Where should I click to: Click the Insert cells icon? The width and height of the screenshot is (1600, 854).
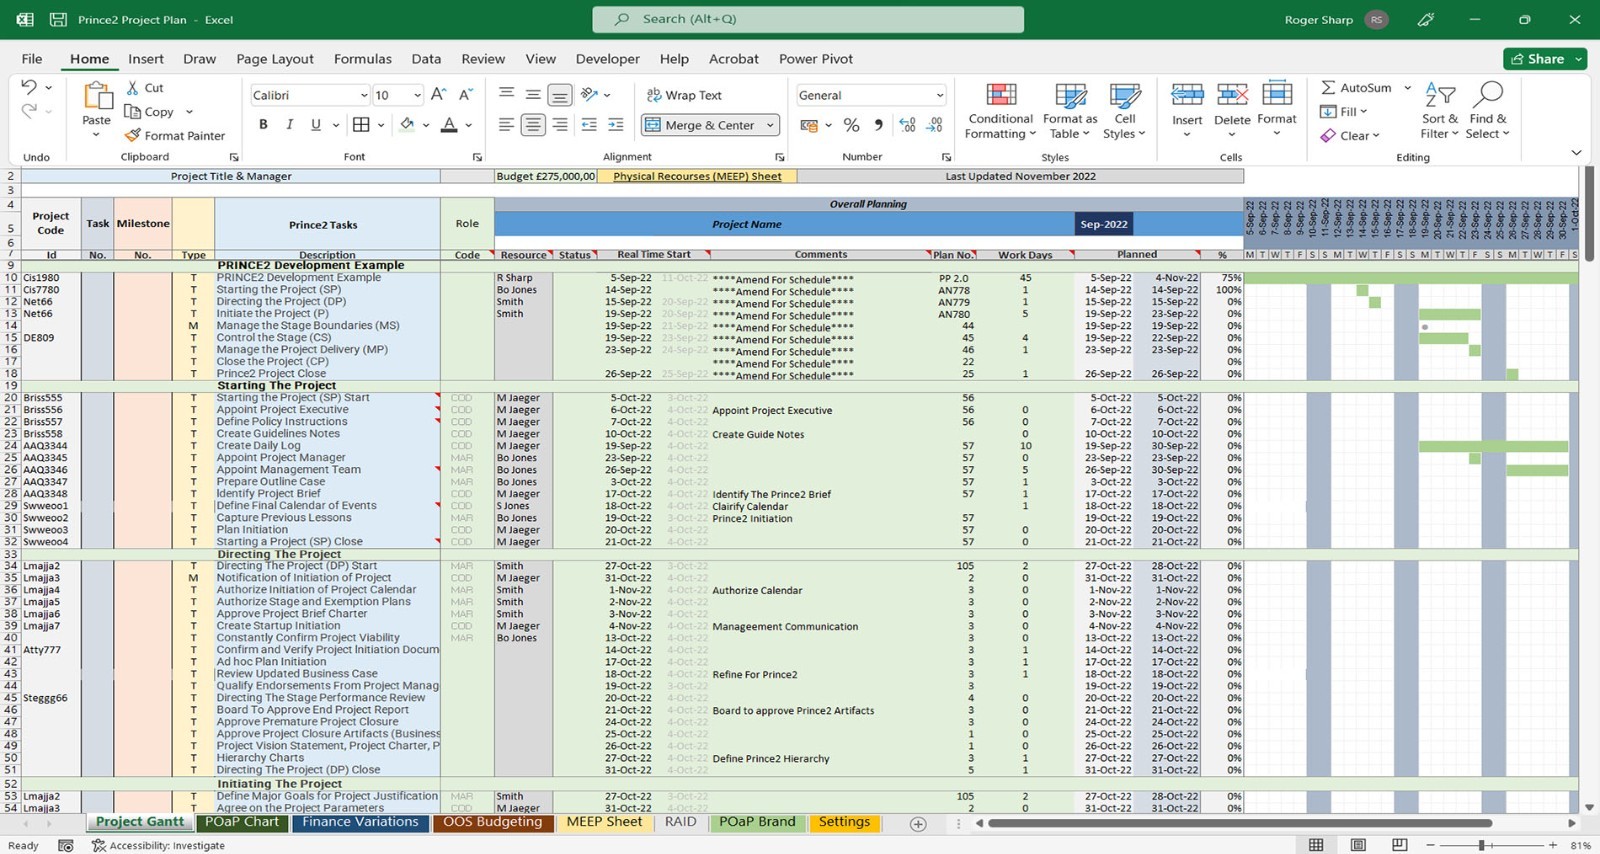click(1187, 95)
